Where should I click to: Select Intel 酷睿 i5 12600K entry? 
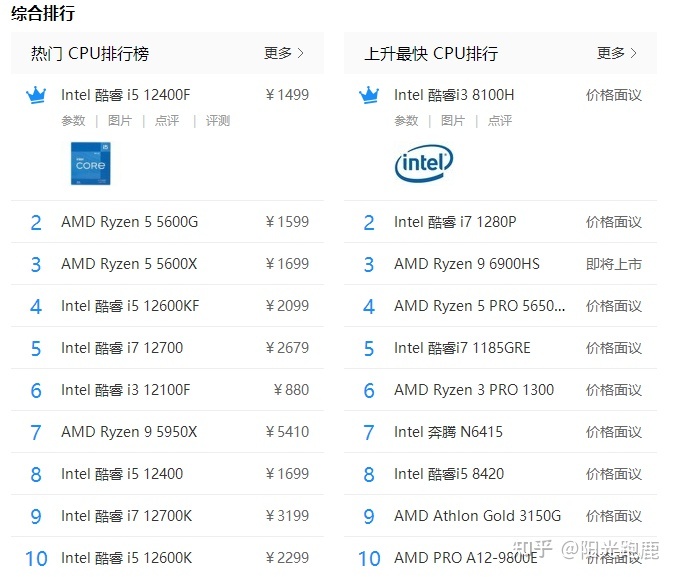(x=126, y=558)
